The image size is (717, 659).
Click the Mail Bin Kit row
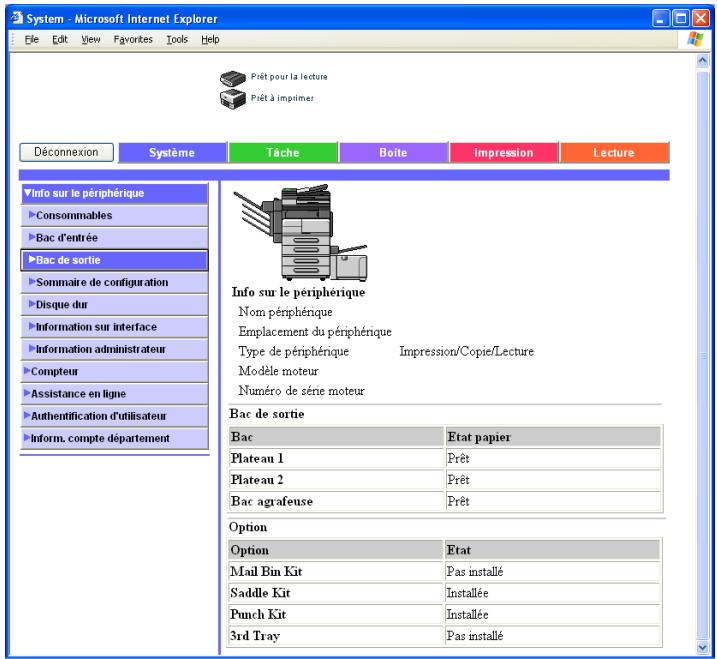point(445,572)
